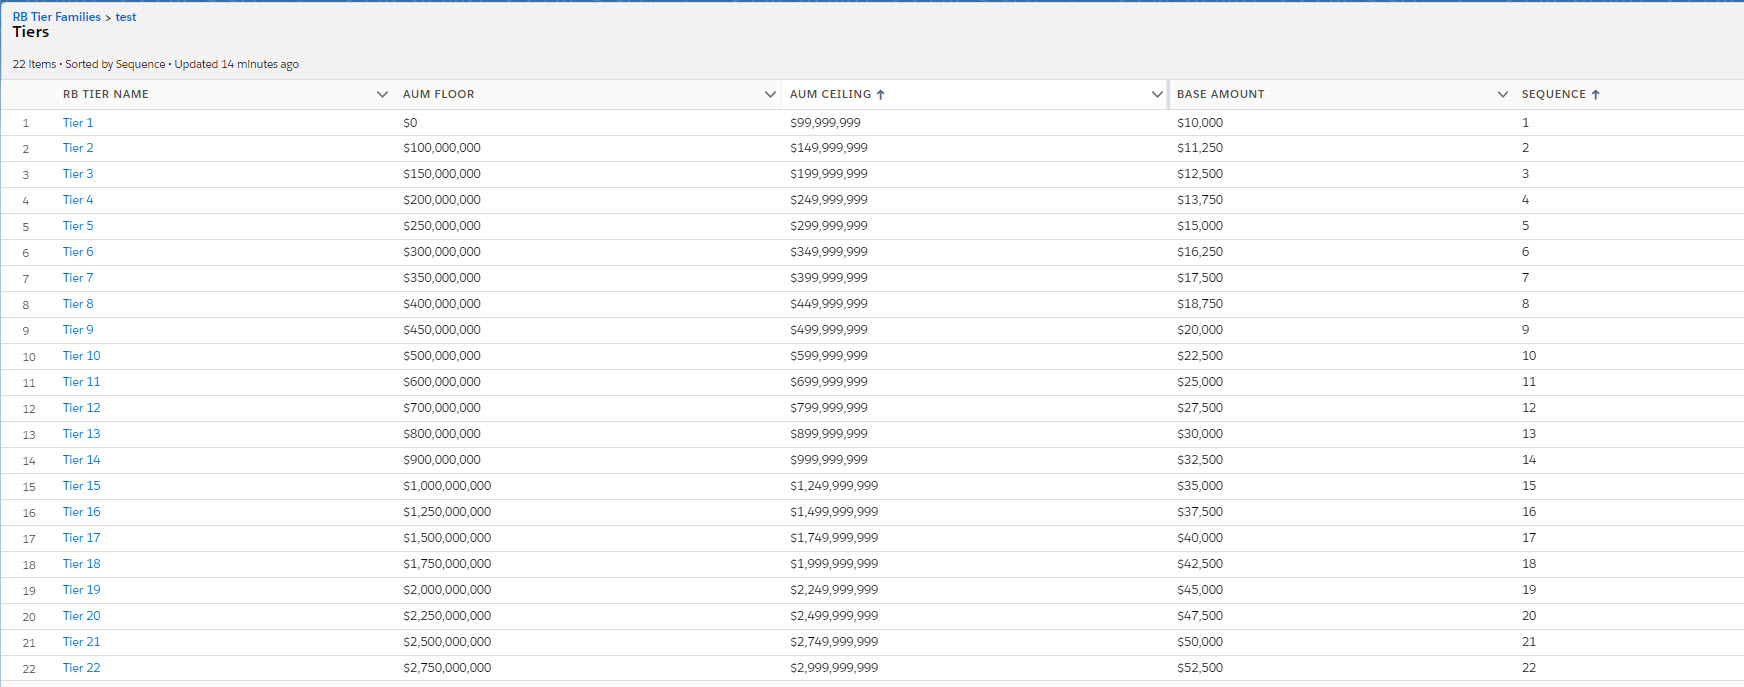The width and height of the screenshot is (1744, 687).
Task: Open the Tier 14 record link
Action: coord(81,460)
